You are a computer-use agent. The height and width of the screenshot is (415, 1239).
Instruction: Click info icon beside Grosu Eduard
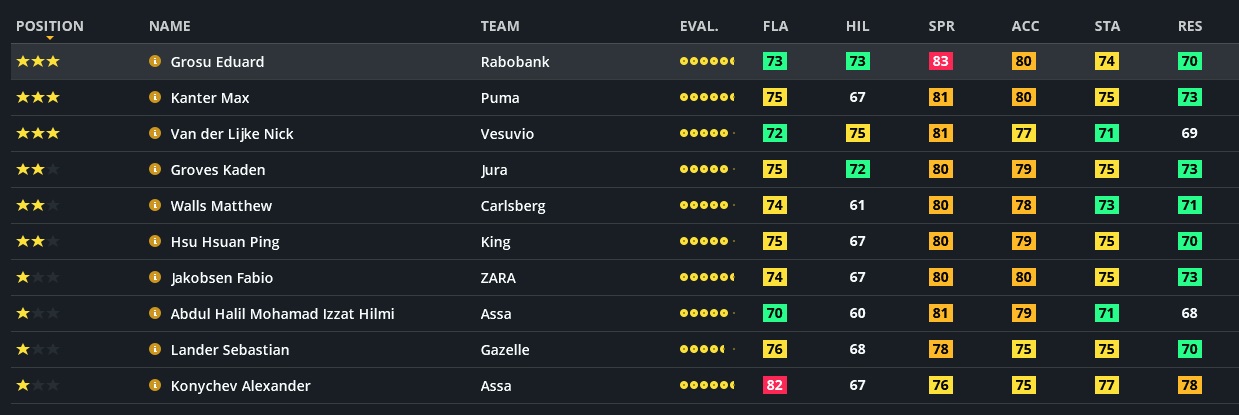click(155, 62)
